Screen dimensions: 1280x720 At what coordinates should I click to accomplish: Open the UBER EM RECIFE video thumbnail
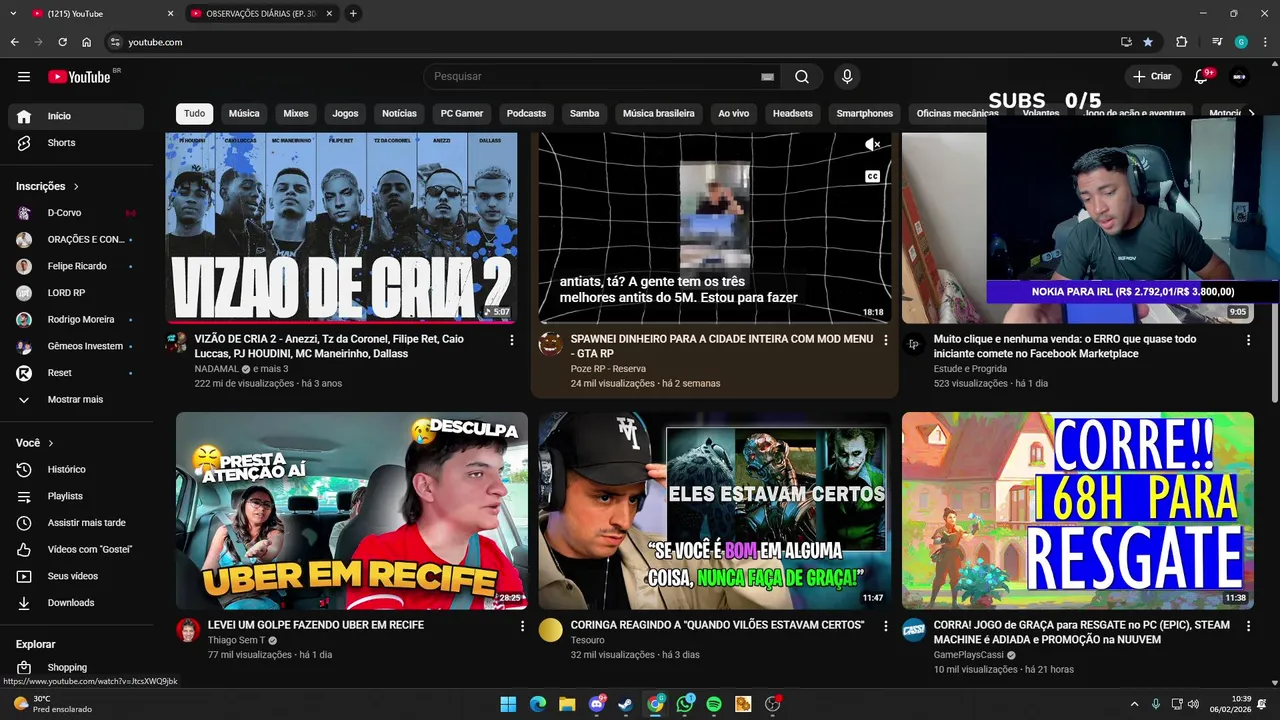pyautogui.click(x=351, y=511)
